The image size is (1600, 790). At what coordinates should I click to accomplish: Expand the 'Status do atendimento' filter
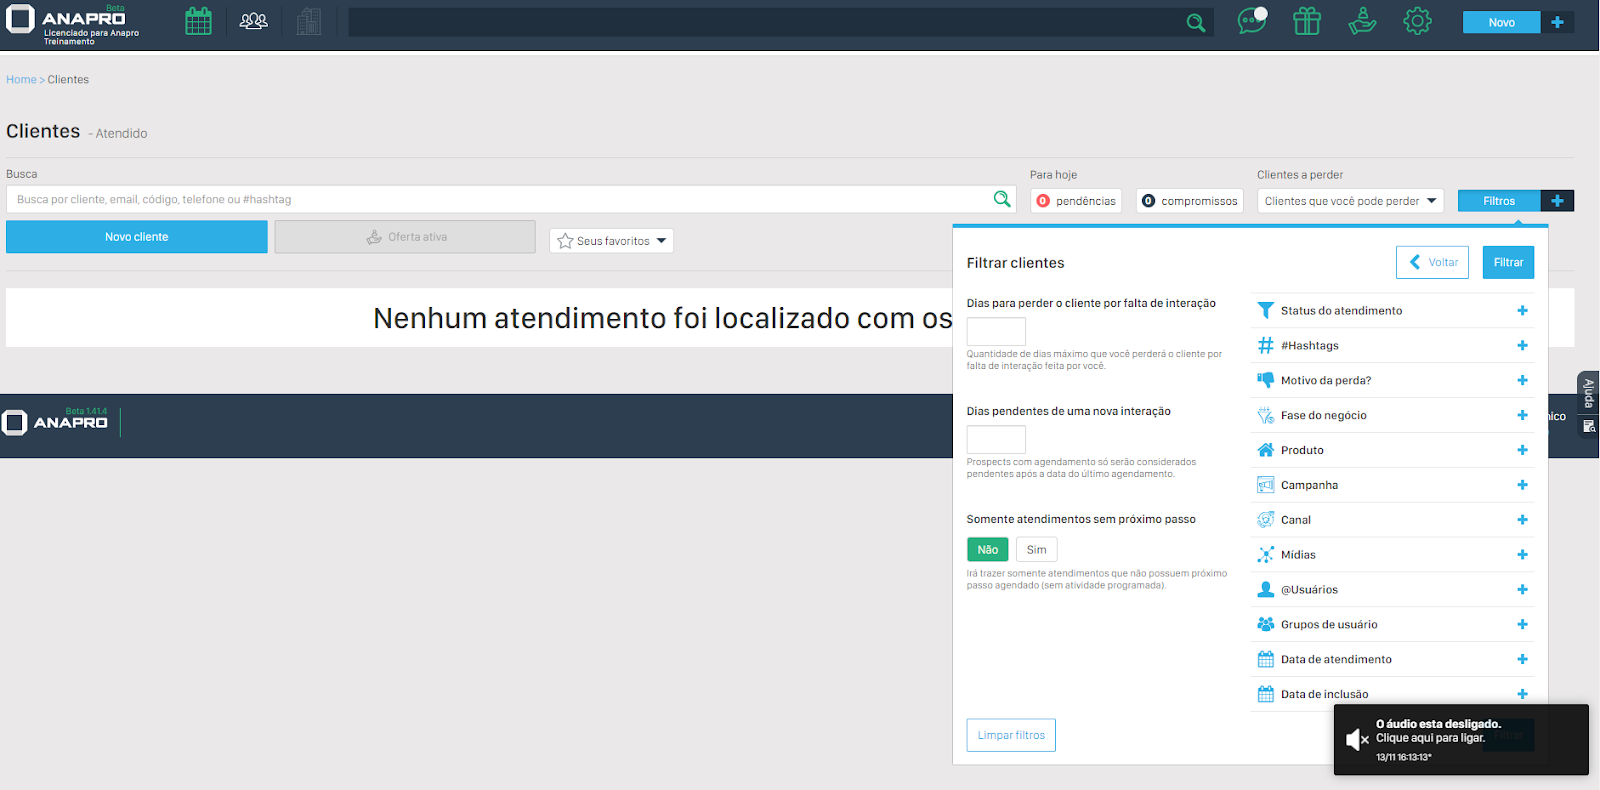click(x=1521, y=311)
